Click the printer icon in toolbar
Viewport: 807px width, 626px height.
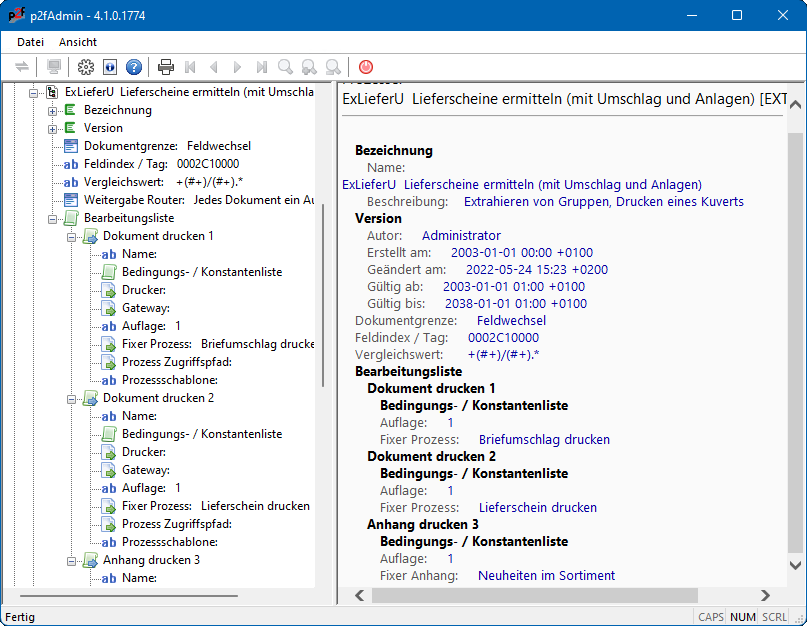pyautogui.click(x=166, y=67)
